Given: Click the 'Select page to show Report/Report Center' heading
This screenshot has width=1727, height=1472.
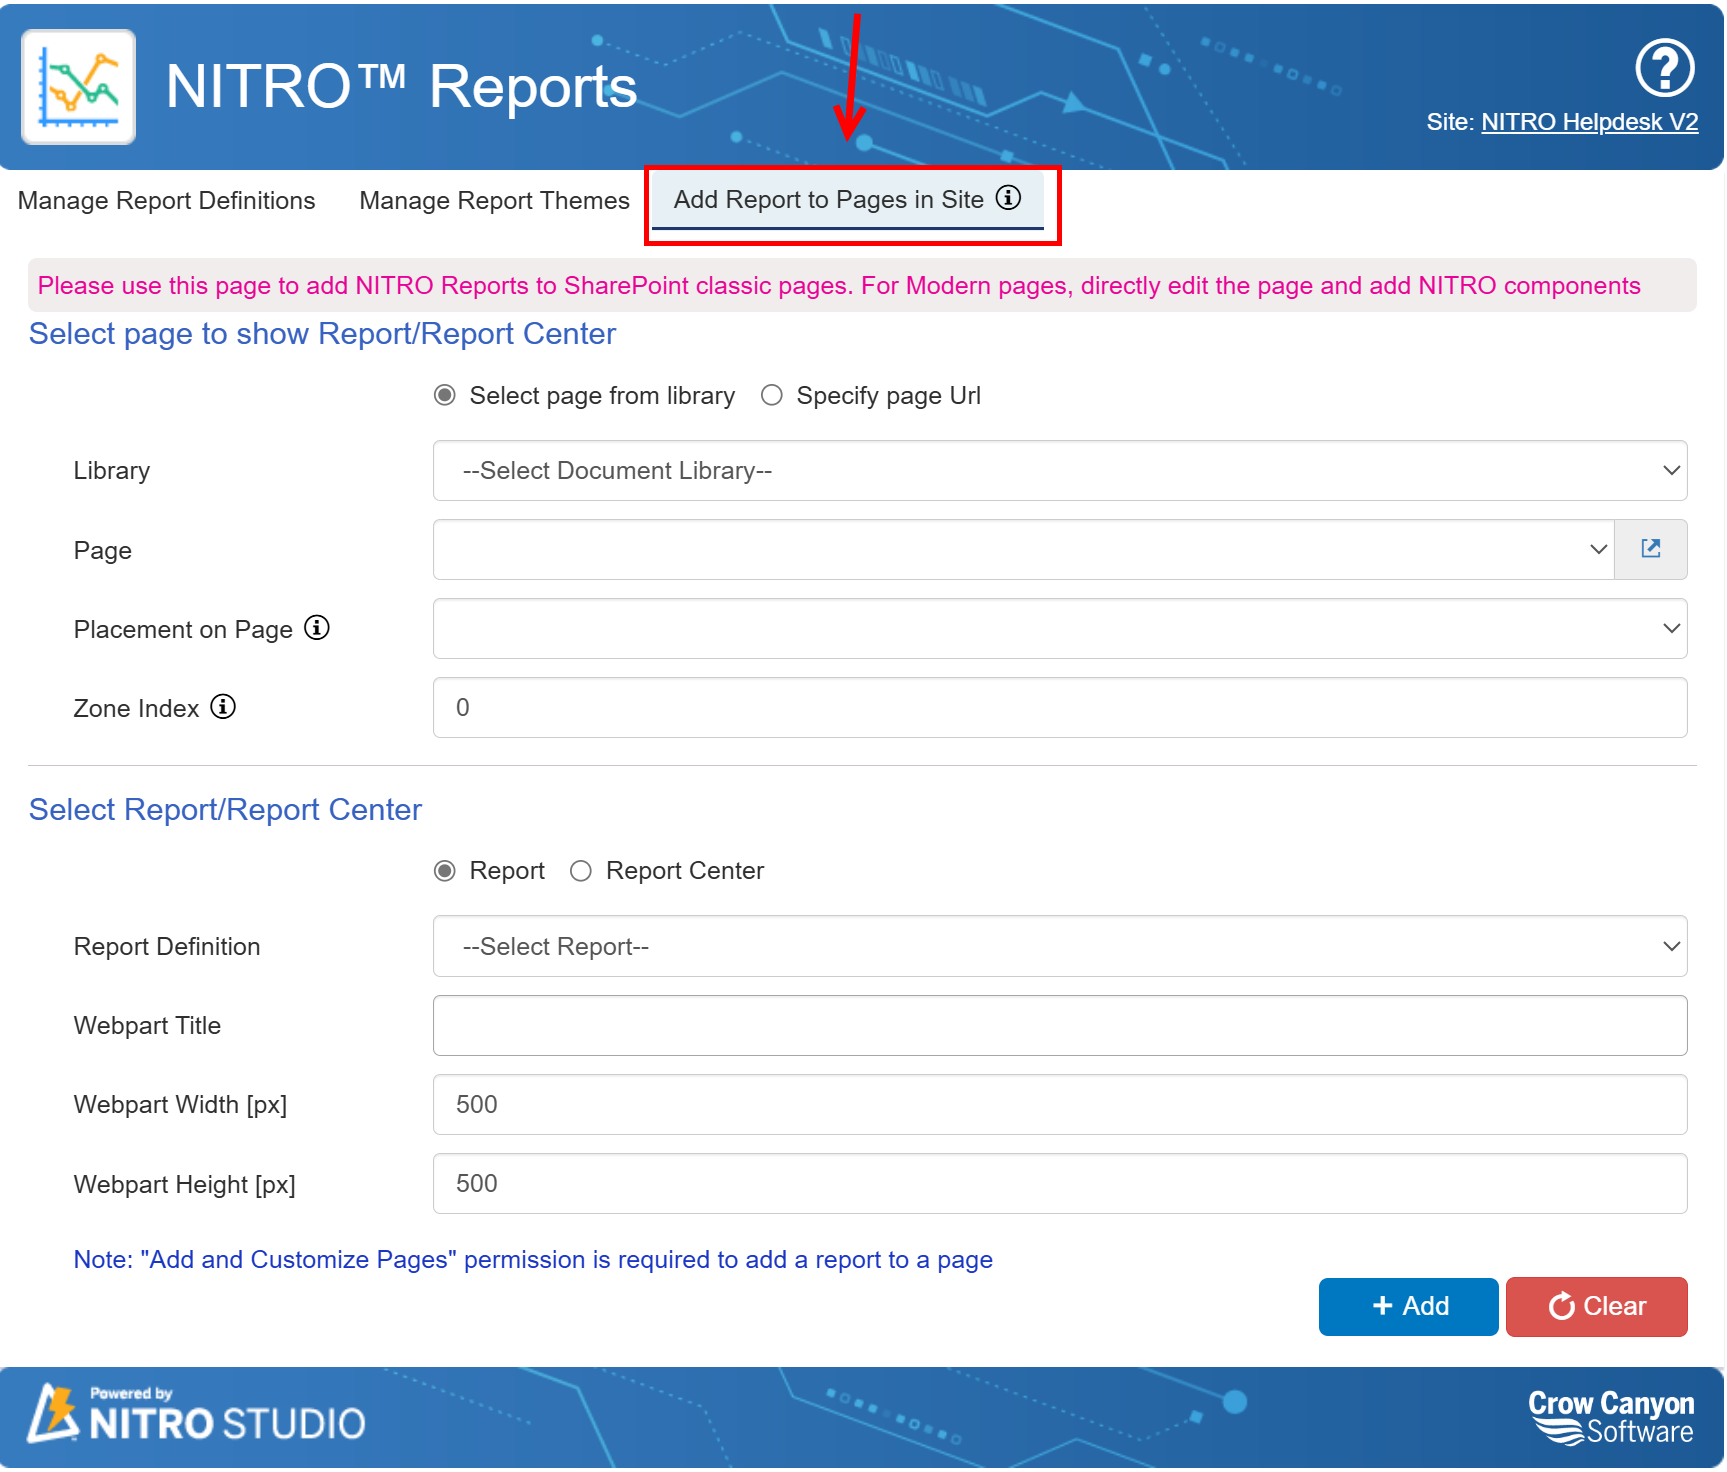Looking at the screenshot, I should coord(322,334).
